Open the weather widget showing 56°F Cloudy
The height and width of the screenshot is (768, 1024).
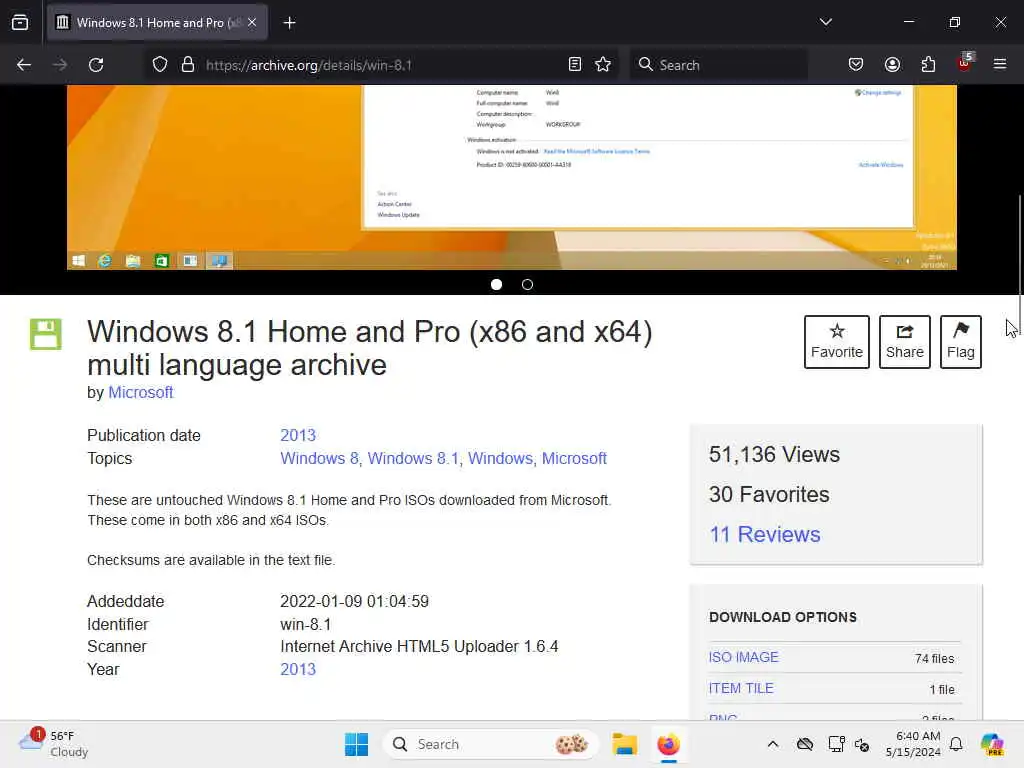point(54,744)
